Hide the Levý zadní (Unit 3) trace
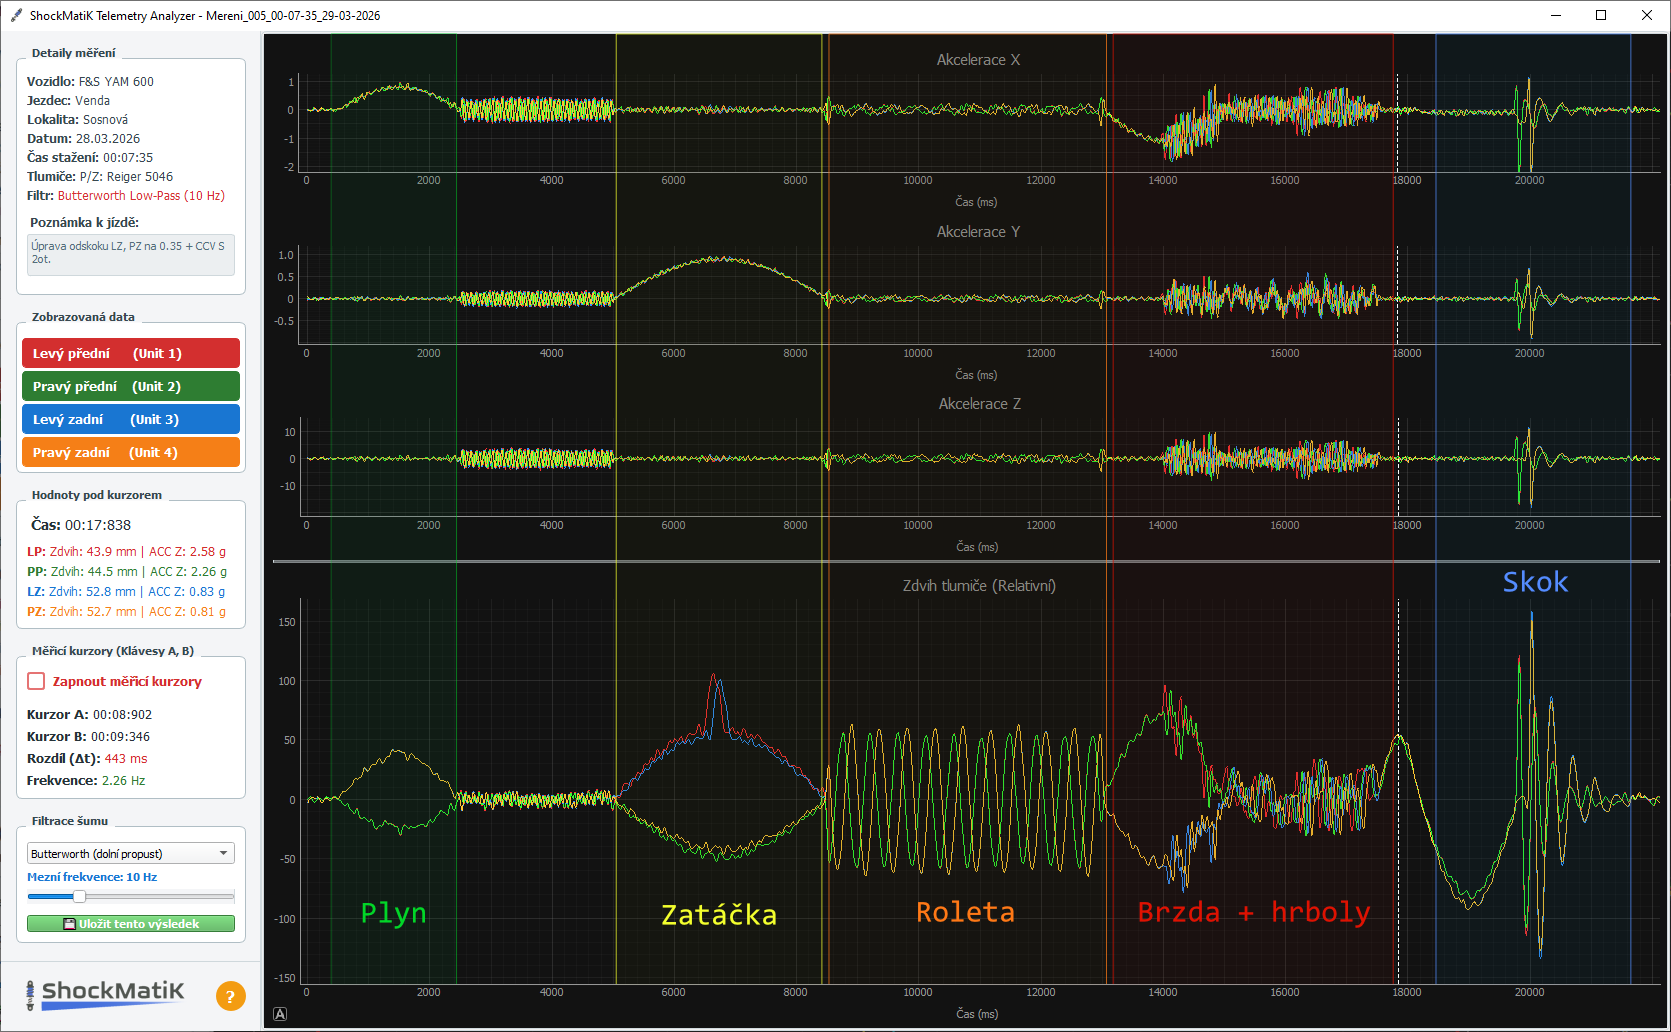This screenshot has width=1671, height=1032. pos(130,419)
